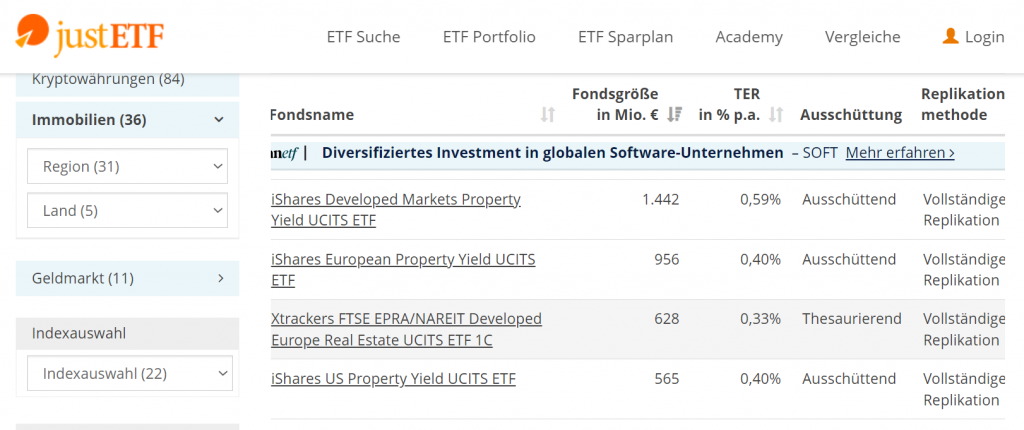Screen dimensions: 1024x430
Task: Open the ETF Suche menu
Action: pyautogui.click(x=363, y=37)
